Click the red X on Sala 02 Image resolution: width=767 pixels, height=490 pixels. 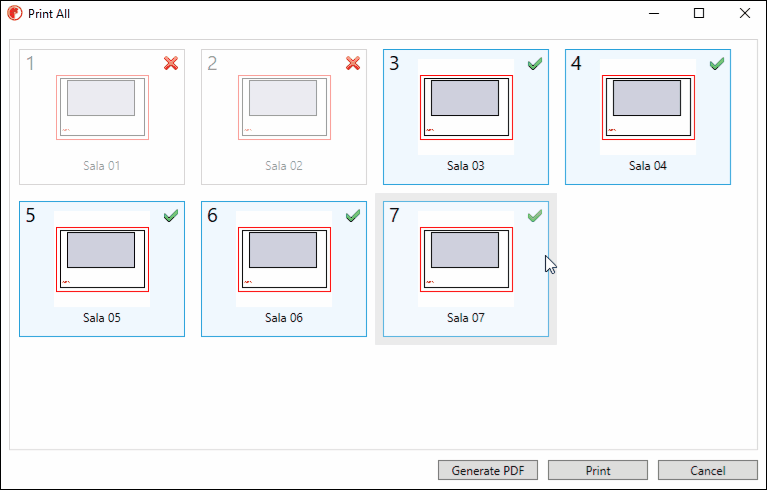pyautogui.click(x=353, y=63)
